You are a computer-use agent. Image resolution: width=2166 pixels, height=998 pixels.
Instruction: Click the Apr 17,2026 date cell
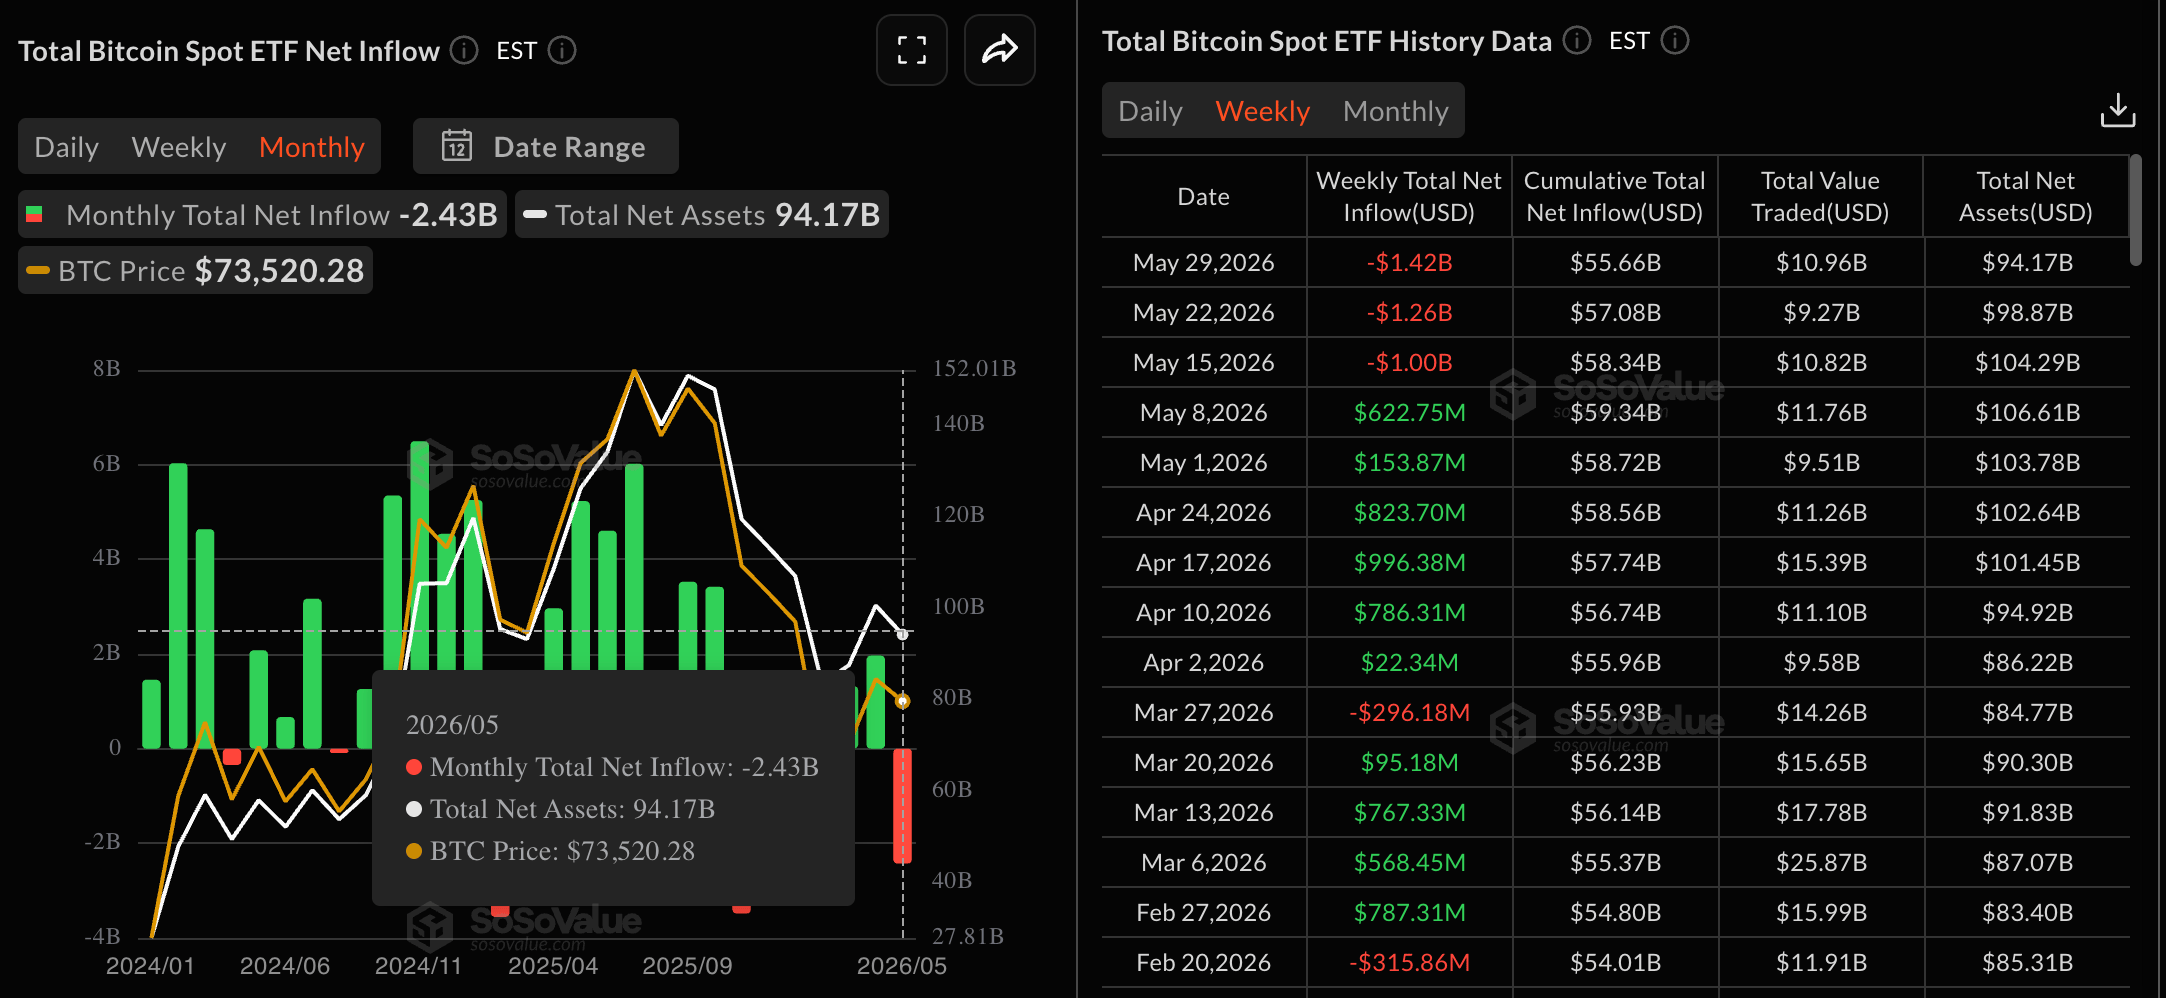pyautogui.click(x=1204, y=562)
